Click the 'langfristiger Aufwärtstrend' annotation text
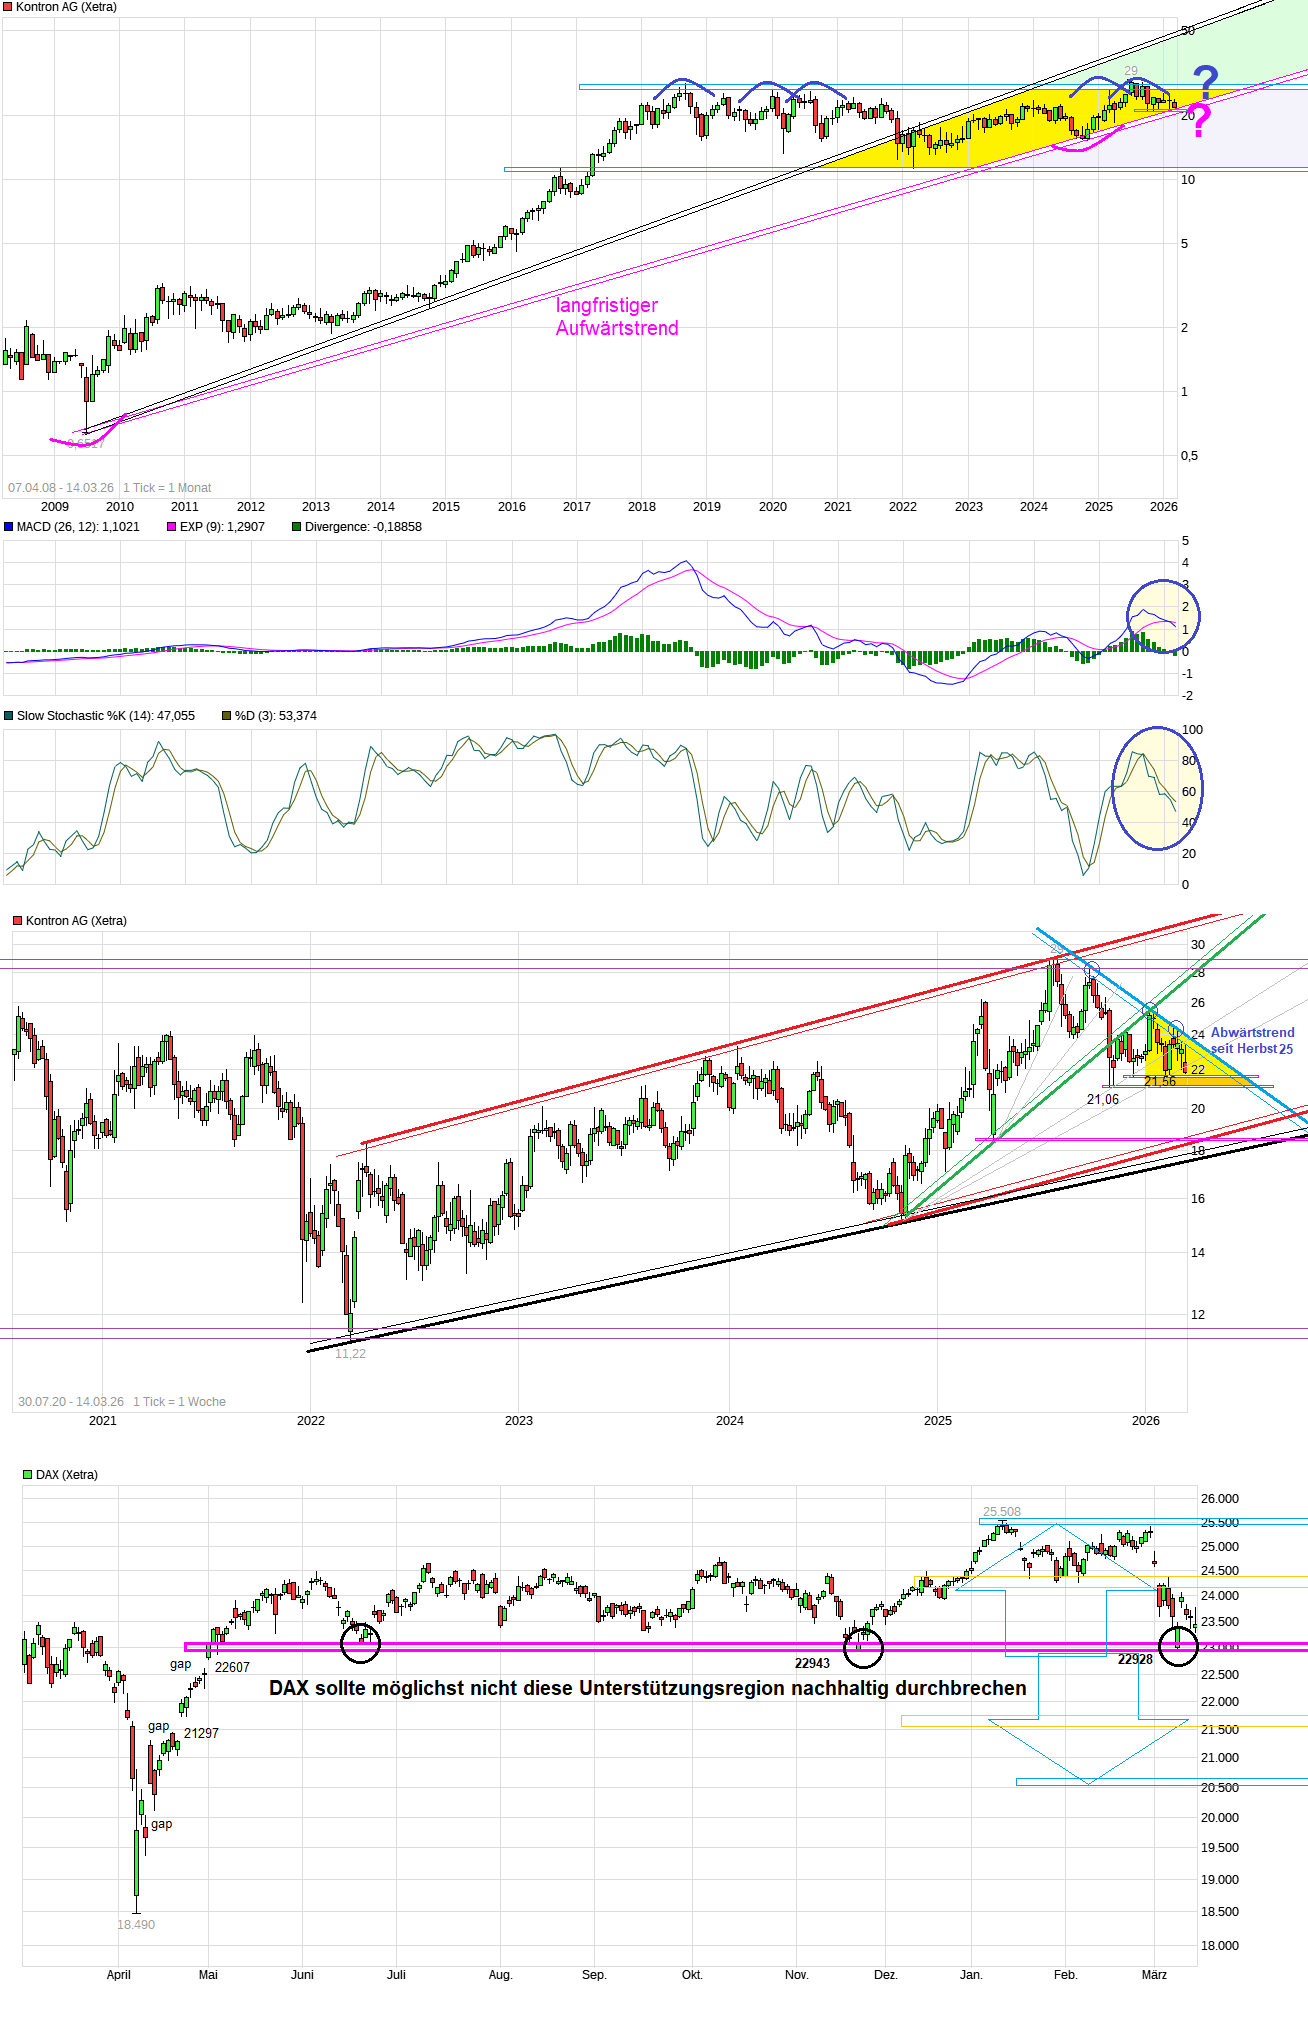This screenshot has height=2038, width=1308. click(616, 317)
